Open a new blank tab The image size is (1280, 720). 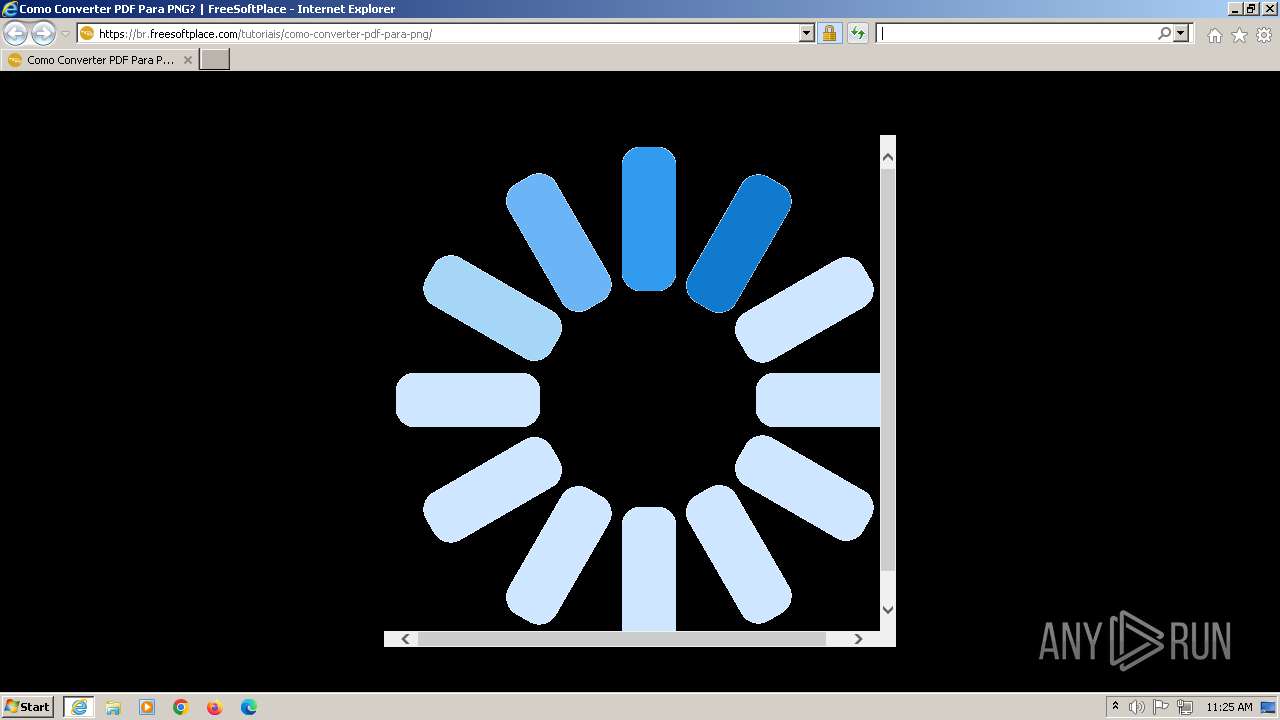click(x=215, y=60)
